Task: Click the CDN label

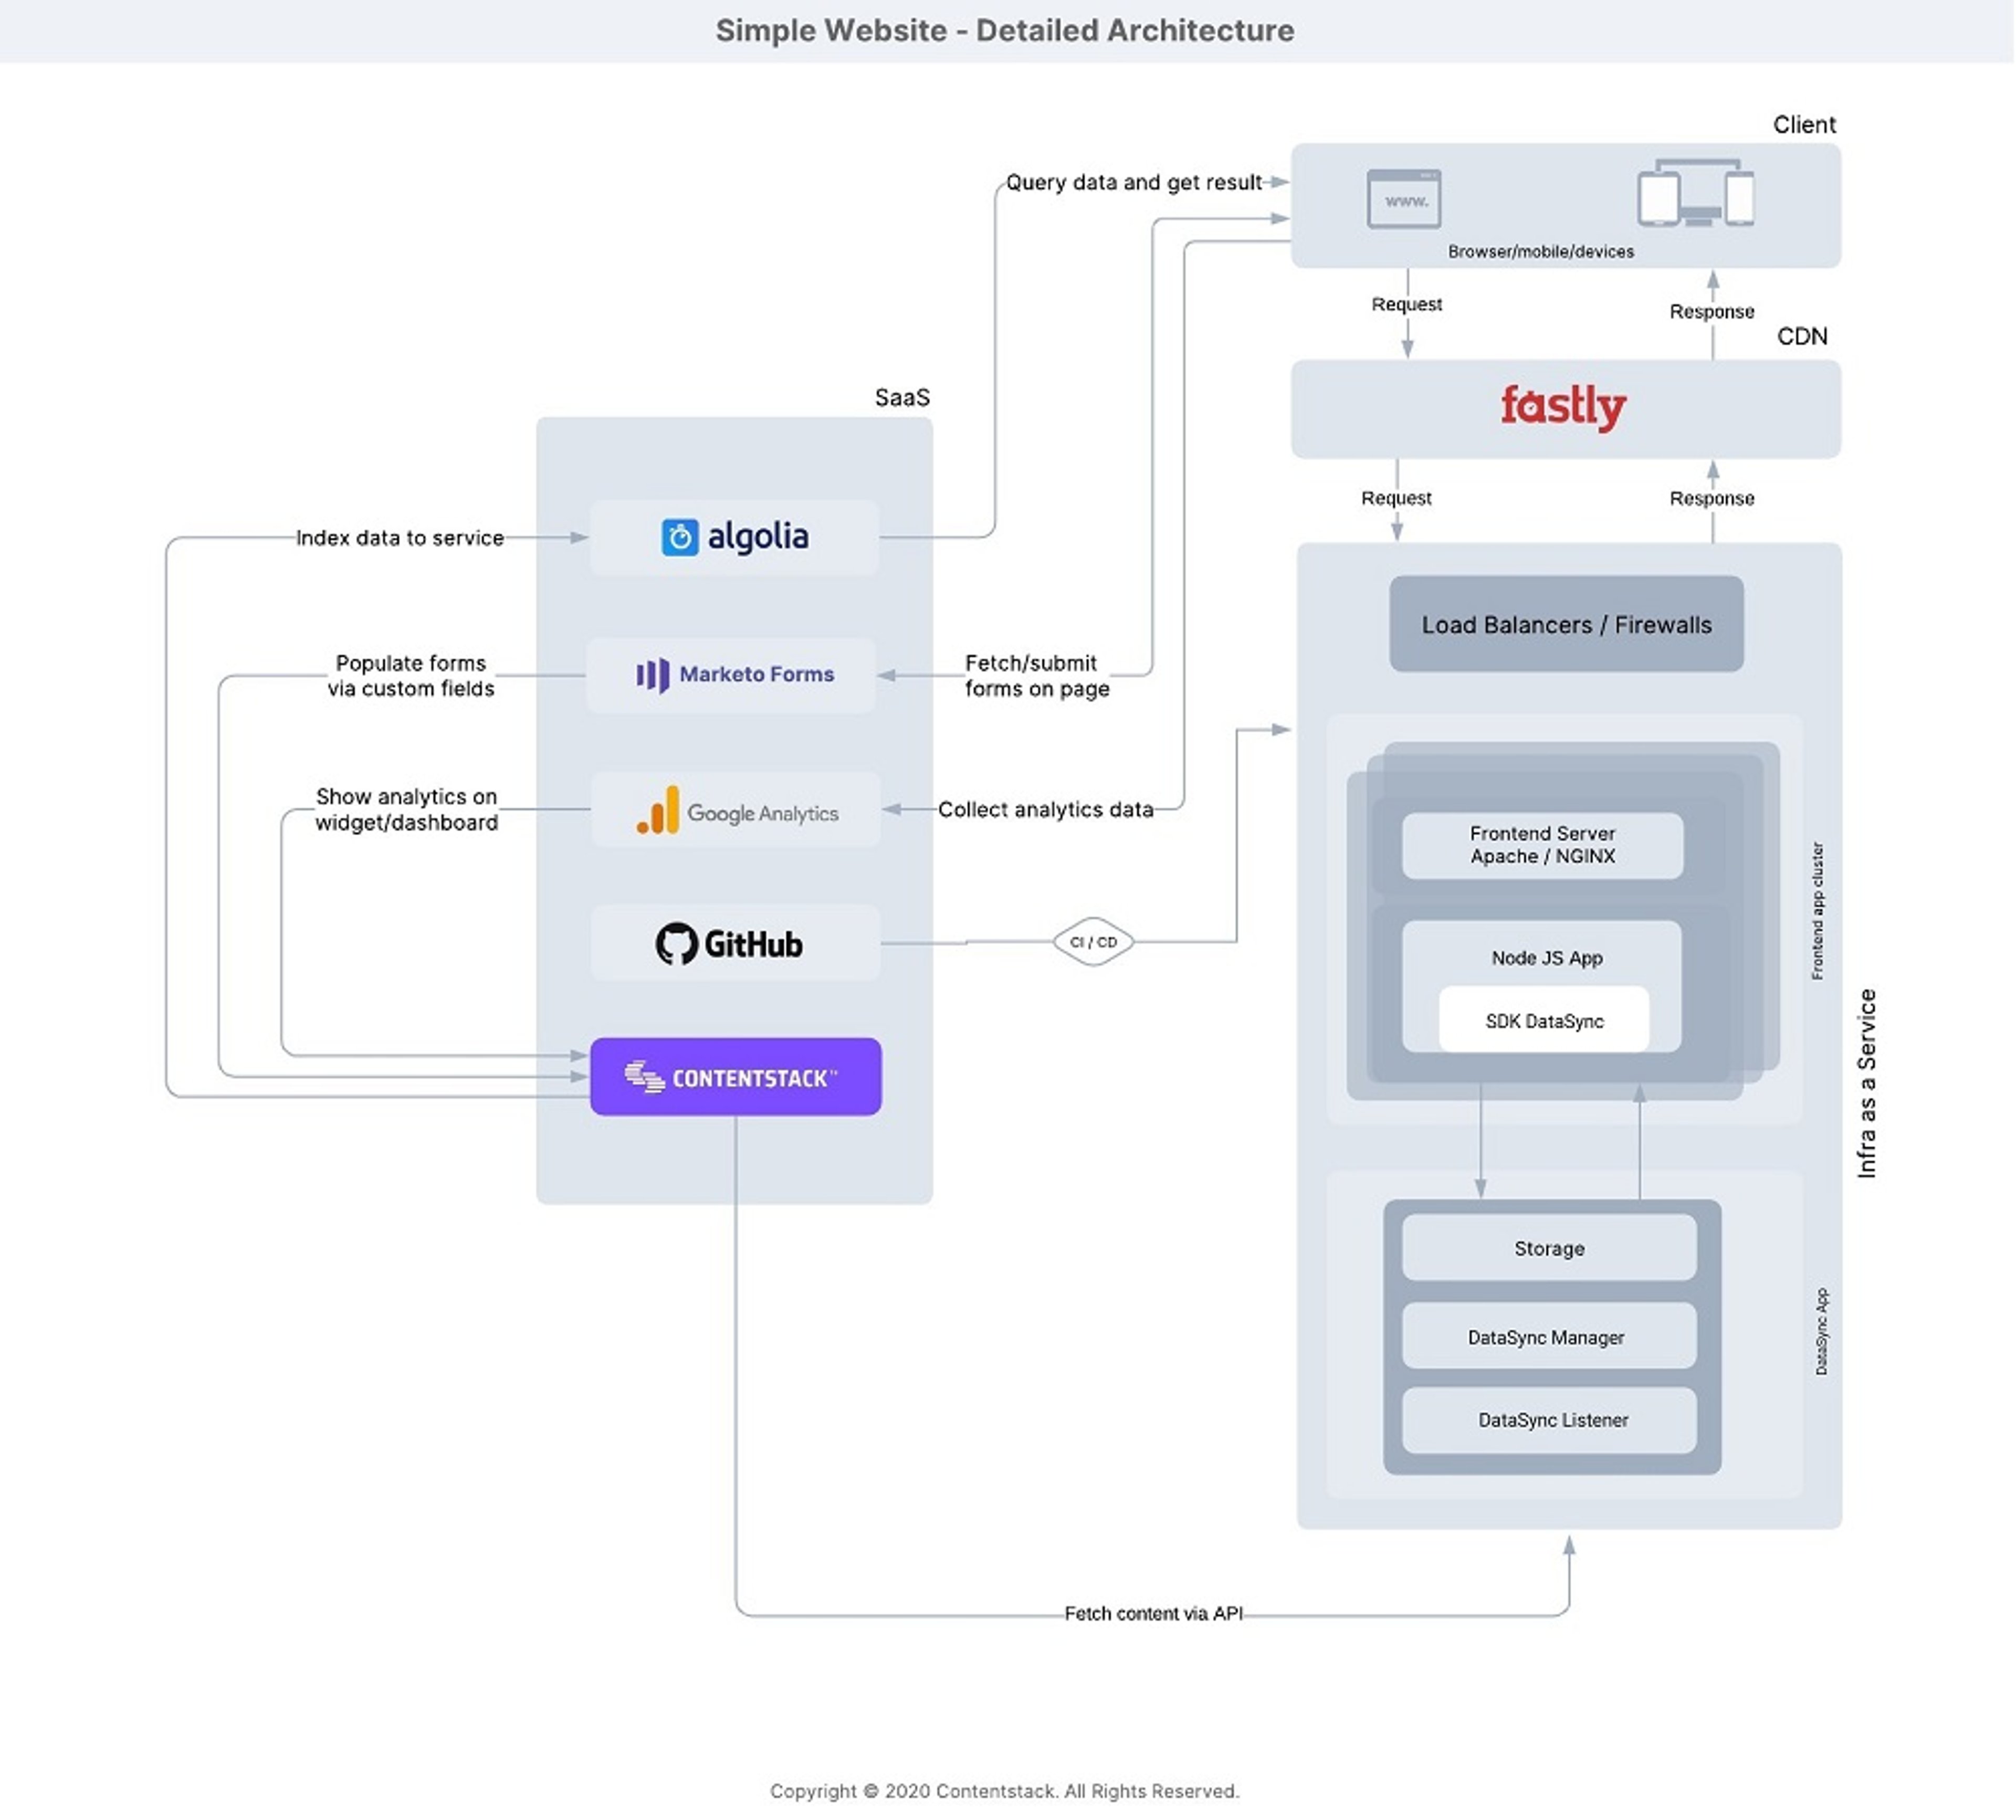Action: click(x=1803, y=336)
